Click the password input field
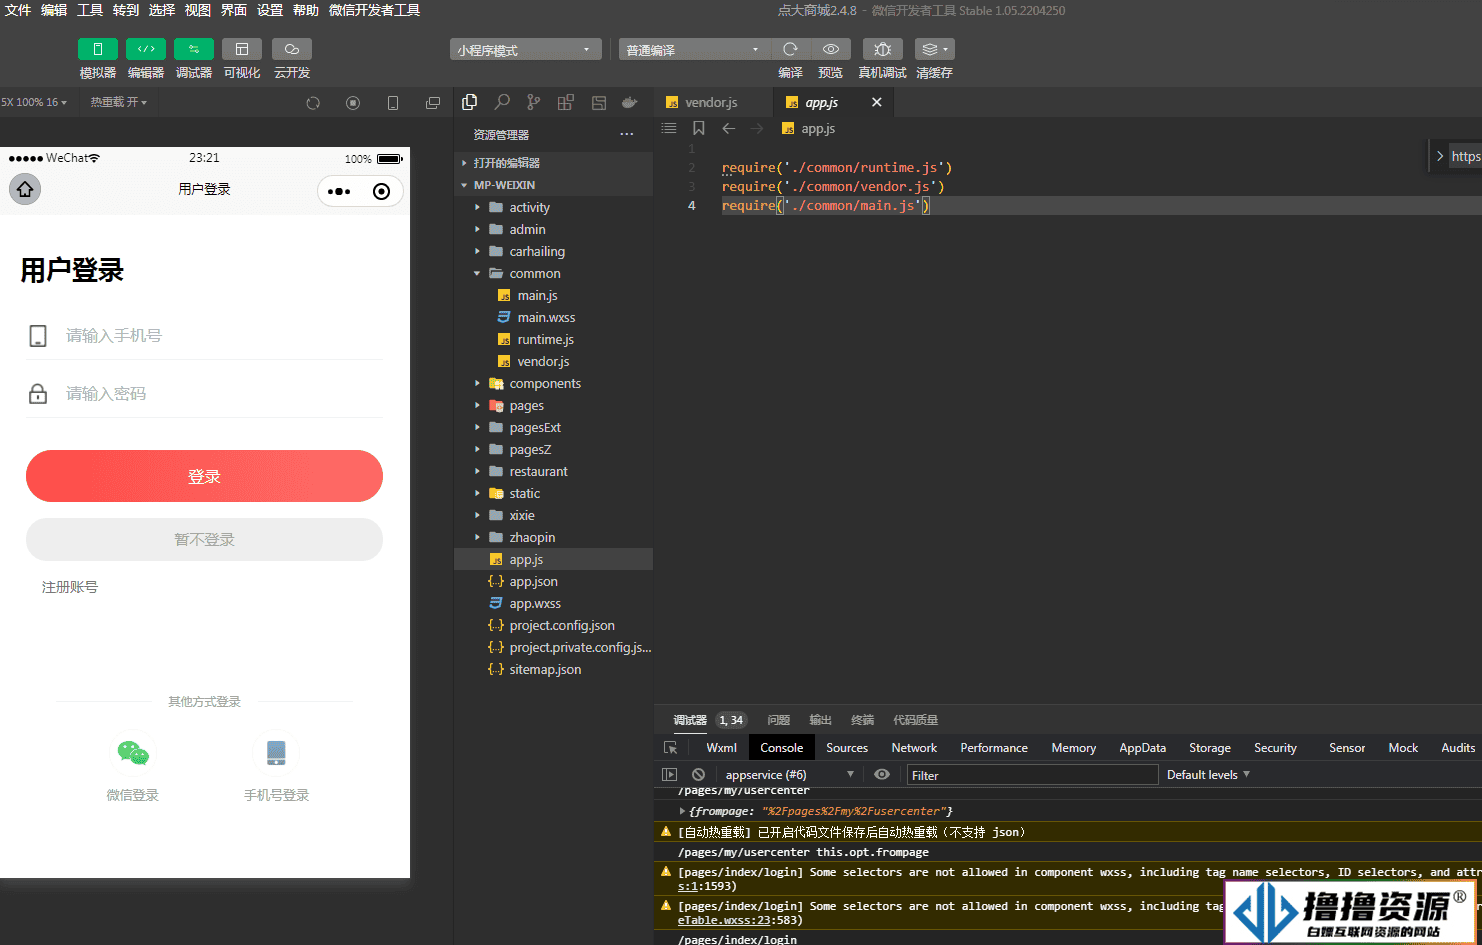Image resolution: width=1482 pixels, height=945 pixels. pos(205,393)
